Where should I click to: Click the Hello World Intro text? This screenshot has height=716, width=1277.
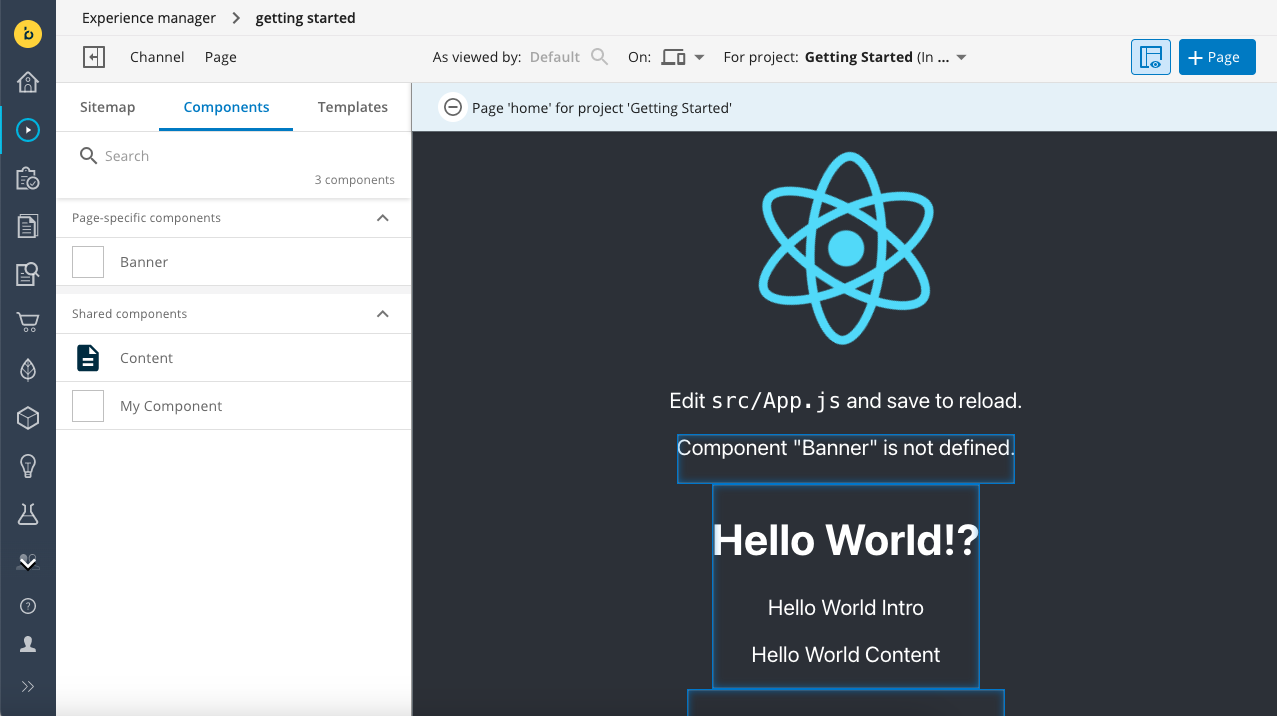coord(846,608)
